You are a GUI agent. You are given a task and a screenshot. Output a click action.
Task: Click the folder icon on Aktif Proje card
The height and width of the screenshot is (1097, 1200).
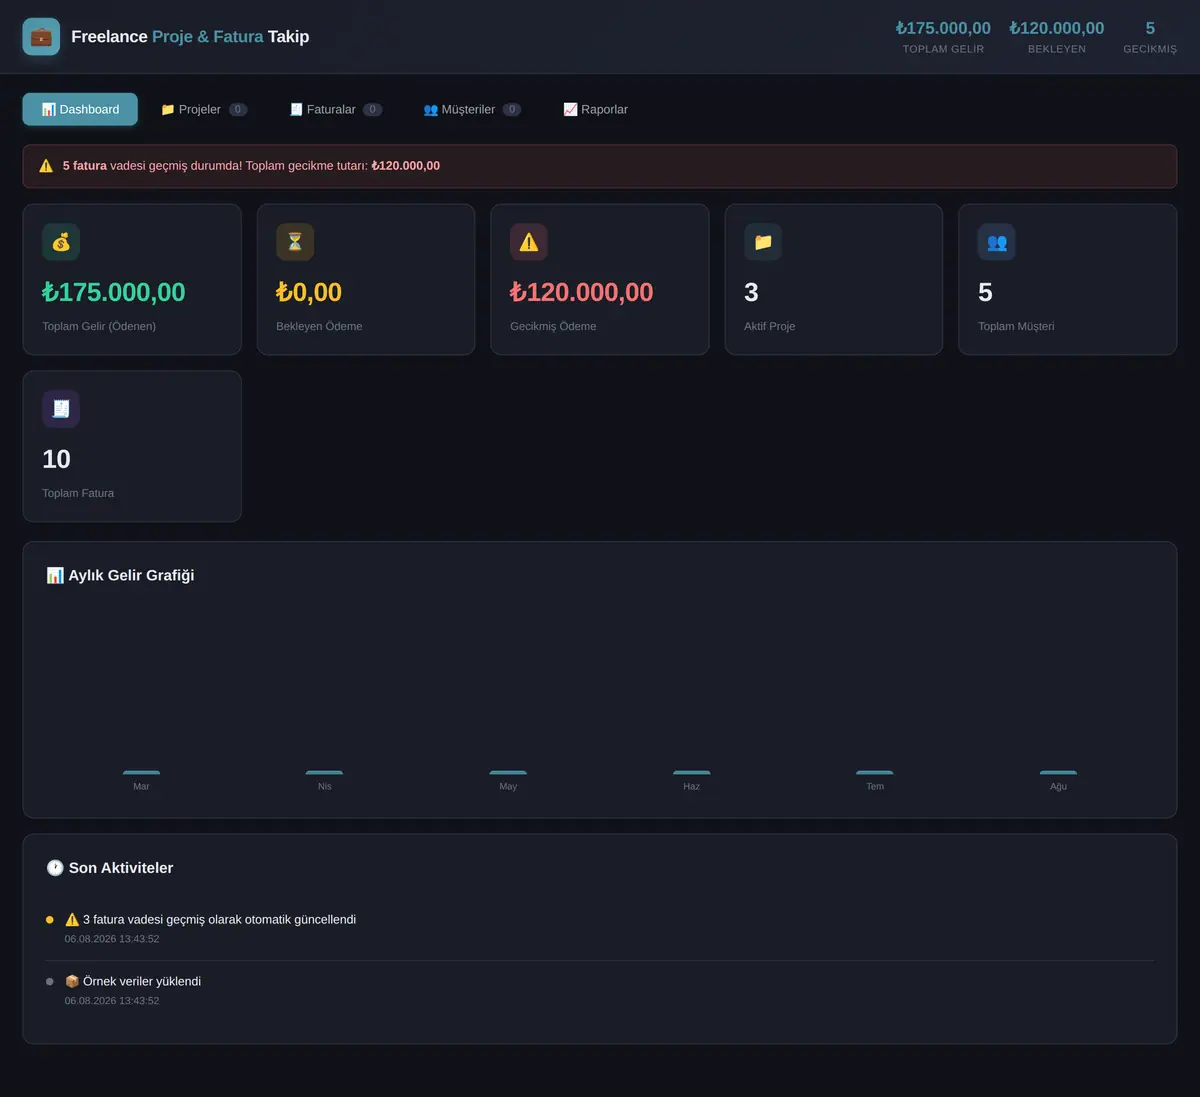pyautogui.click(x=763, y=242)
